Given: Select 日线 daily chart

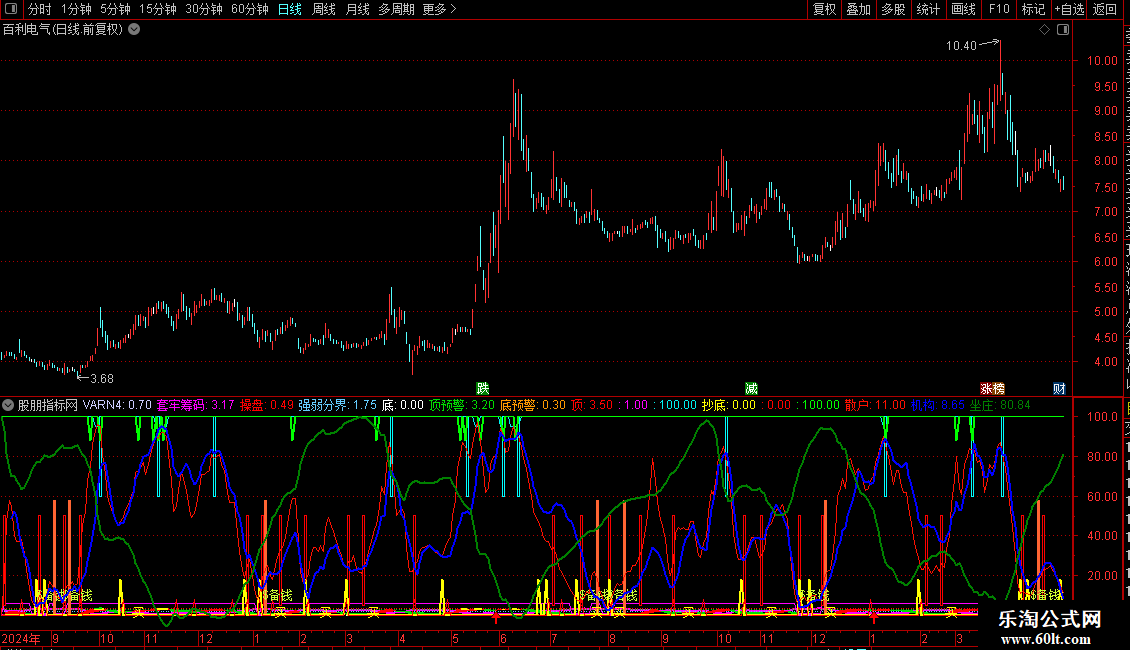Looking at the screenshot, I should pyautogui.click(x=290, y=9).
